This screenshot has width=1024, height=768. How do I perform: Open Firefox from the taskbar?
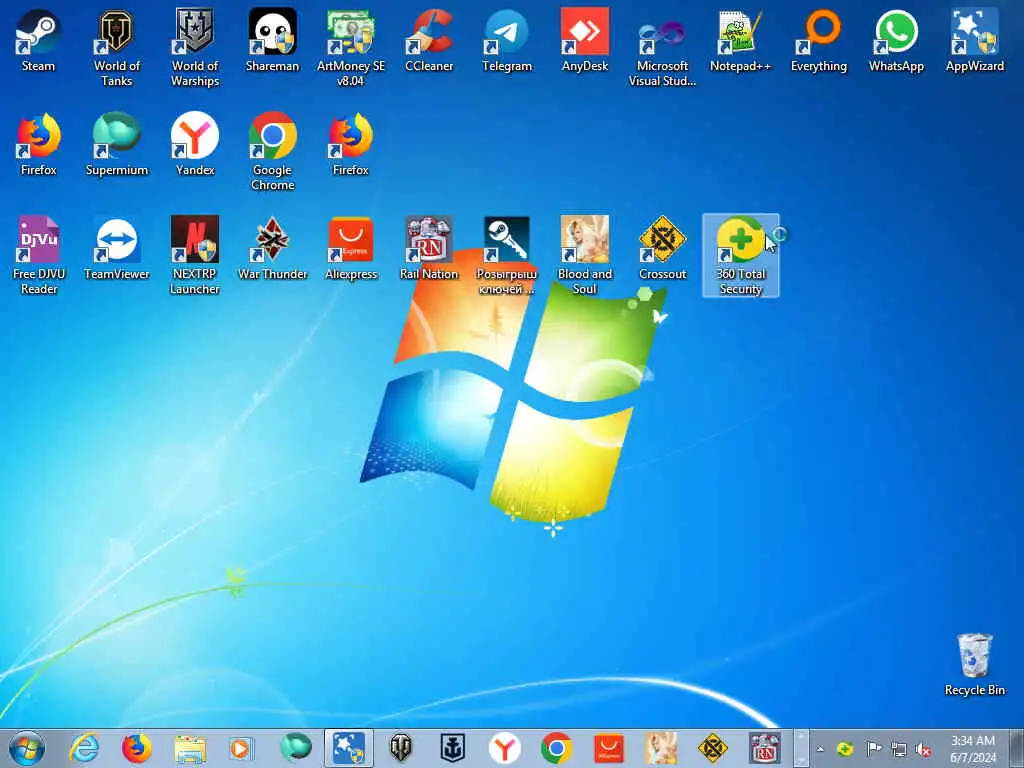pos(136,748)
